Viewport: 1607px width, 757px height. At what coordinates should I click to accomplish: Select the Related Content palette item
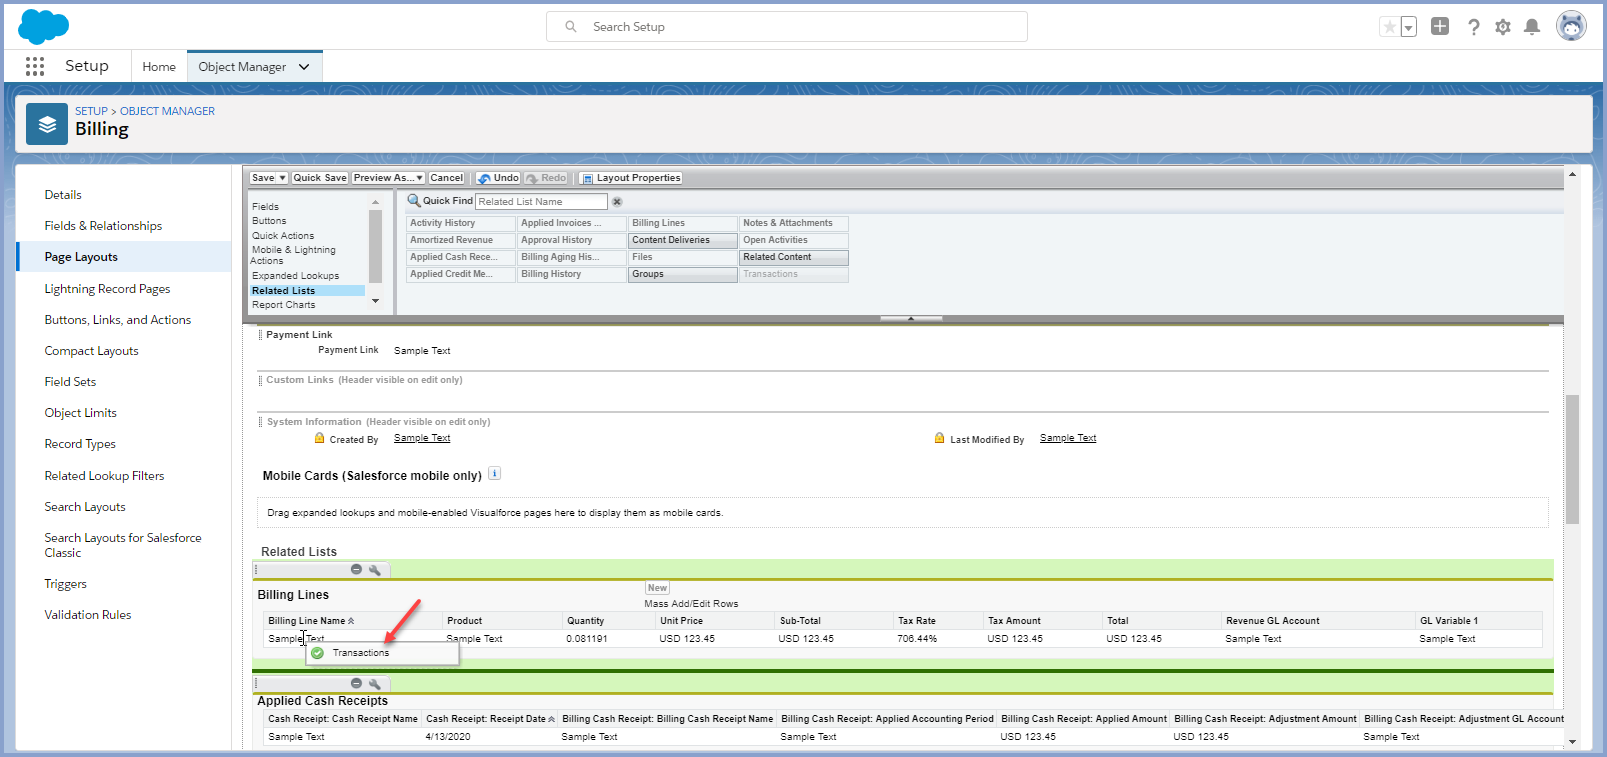point(794,257)
